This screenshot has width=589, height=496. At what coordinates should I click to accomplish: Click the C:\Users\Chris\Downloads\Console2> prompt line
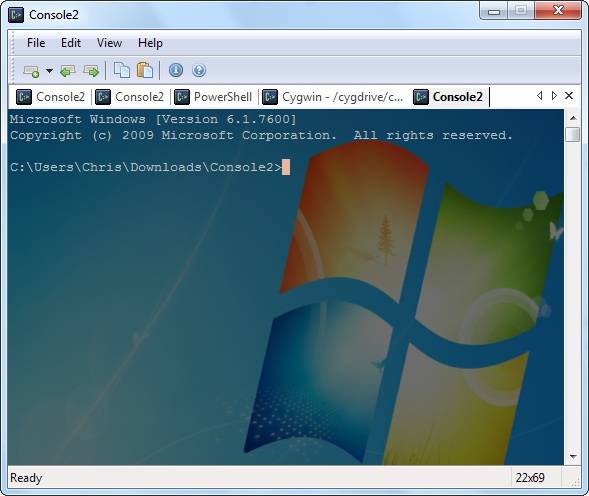tap(146, 167)
